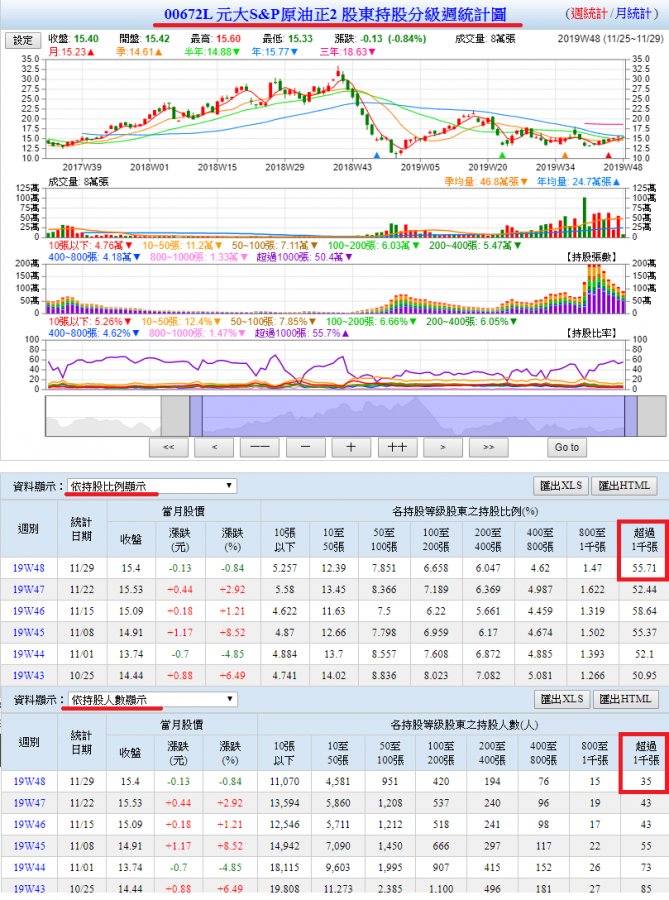
Task: Export shareholding ratio table with 匯出HTML
Action: (x=624, y=486)
